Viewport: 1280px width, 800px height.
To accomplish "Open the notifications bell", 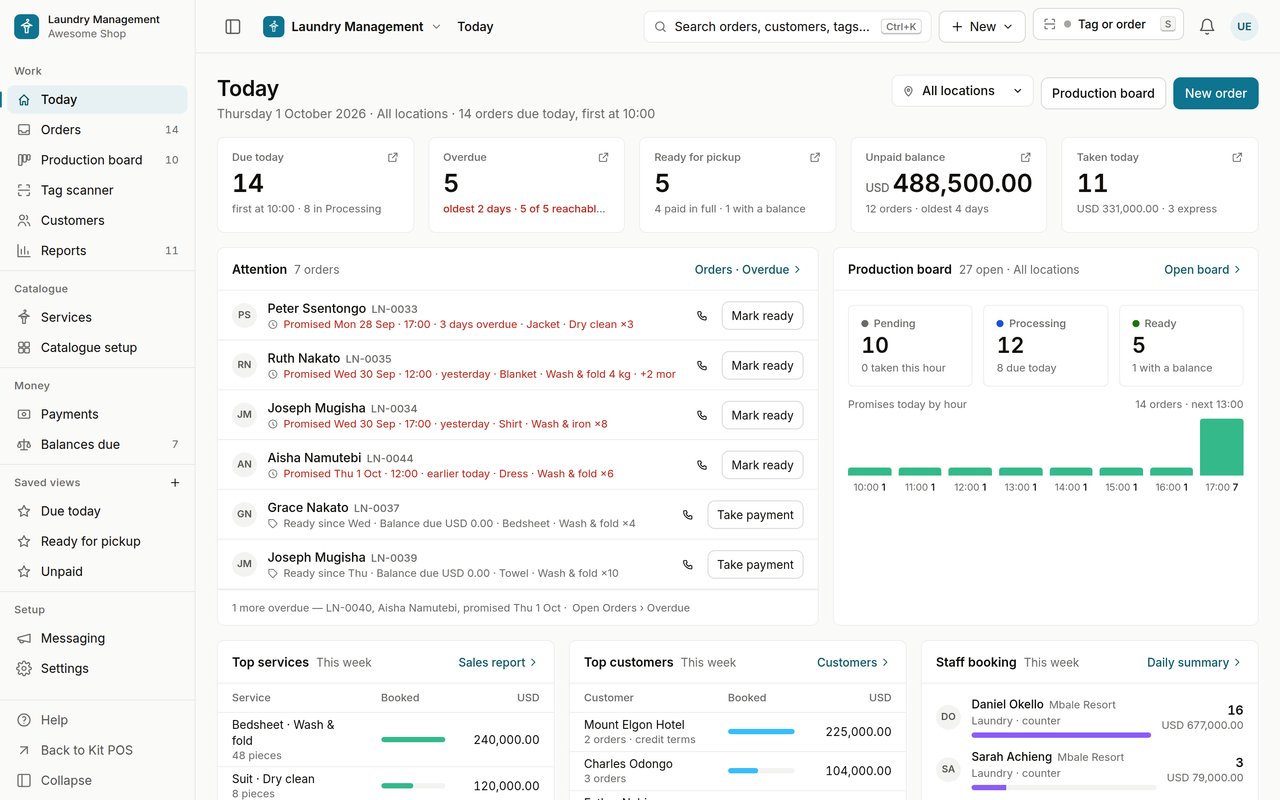I will (1207, 27).
